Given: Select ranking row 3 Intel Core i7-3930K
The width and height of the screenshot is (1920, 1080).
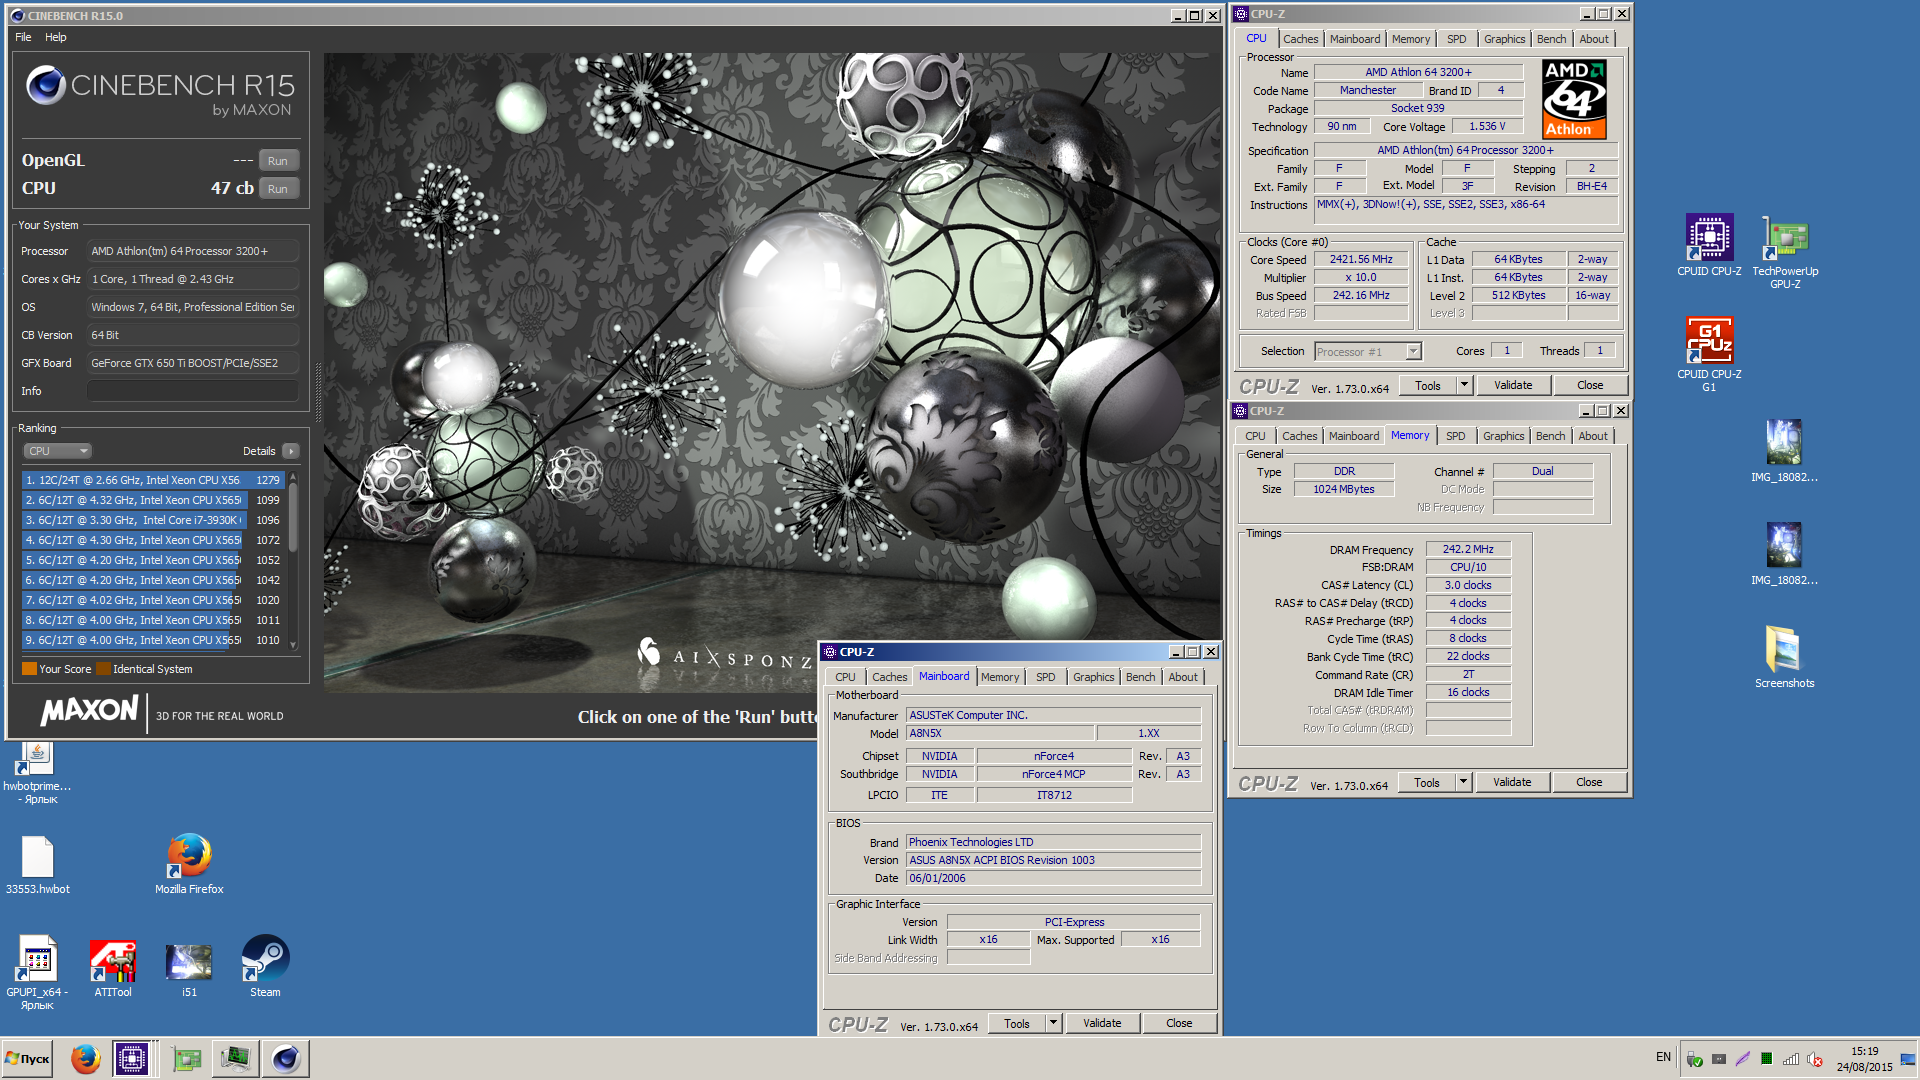Looking at the screenshot, I should click(153, 520).
